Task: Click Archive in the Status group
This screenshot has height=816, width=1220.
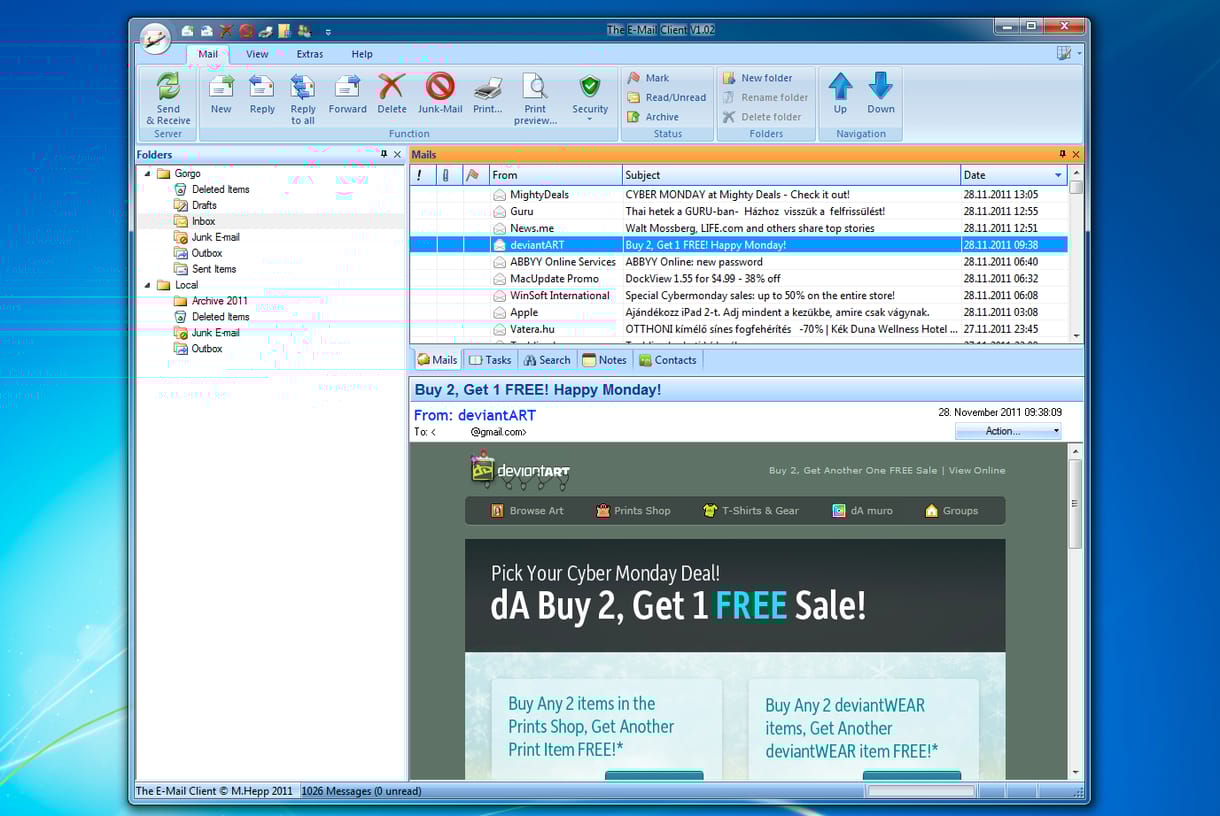Action: pyautogui.click(x=653, y=117)
